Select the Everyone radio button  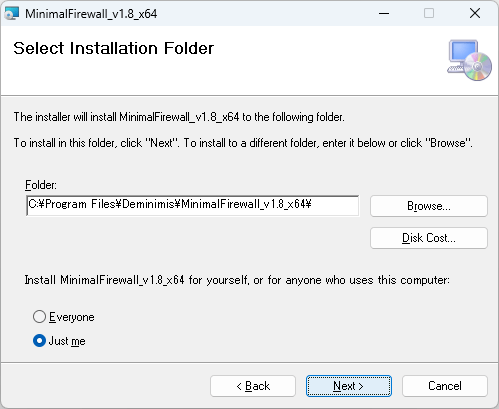[39, 317]
